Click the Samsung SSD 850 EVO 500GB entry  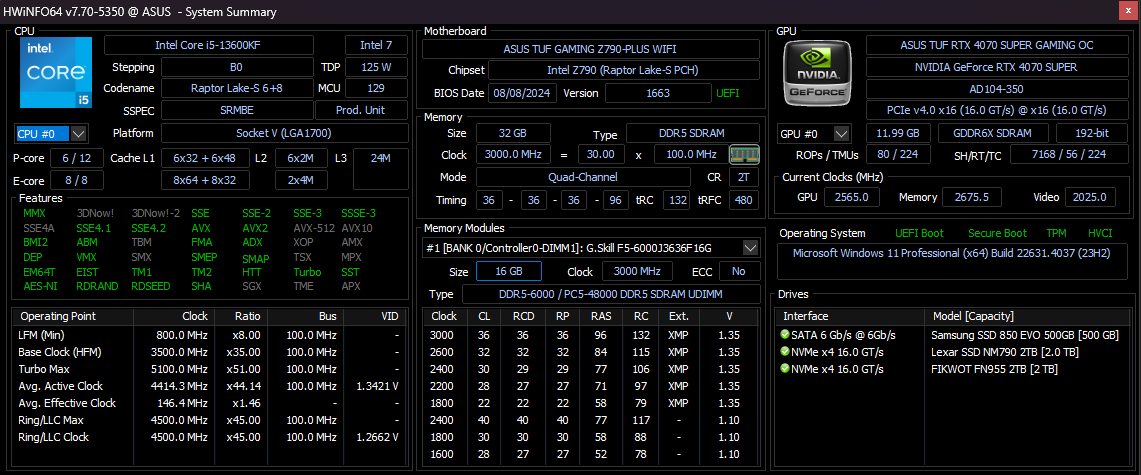coord(1025,335)
